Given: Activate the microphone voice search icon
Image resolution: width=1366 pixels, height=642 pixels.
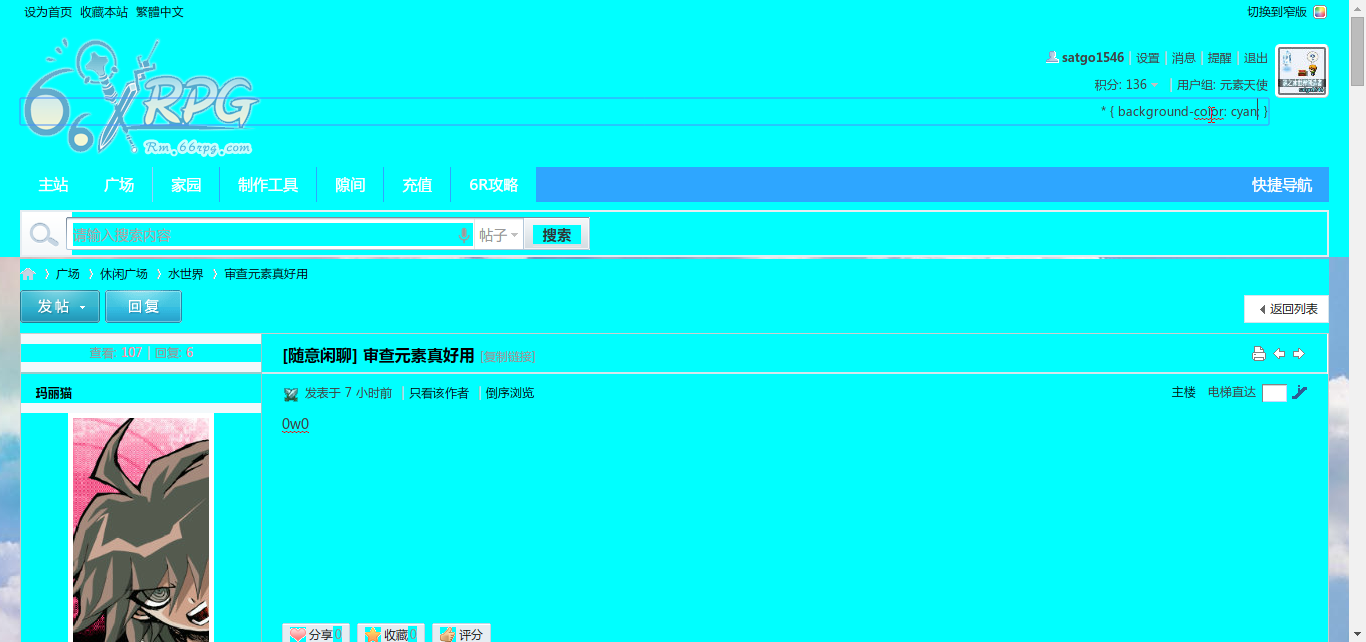Looking at the screenshot, I should coord(463,235).
